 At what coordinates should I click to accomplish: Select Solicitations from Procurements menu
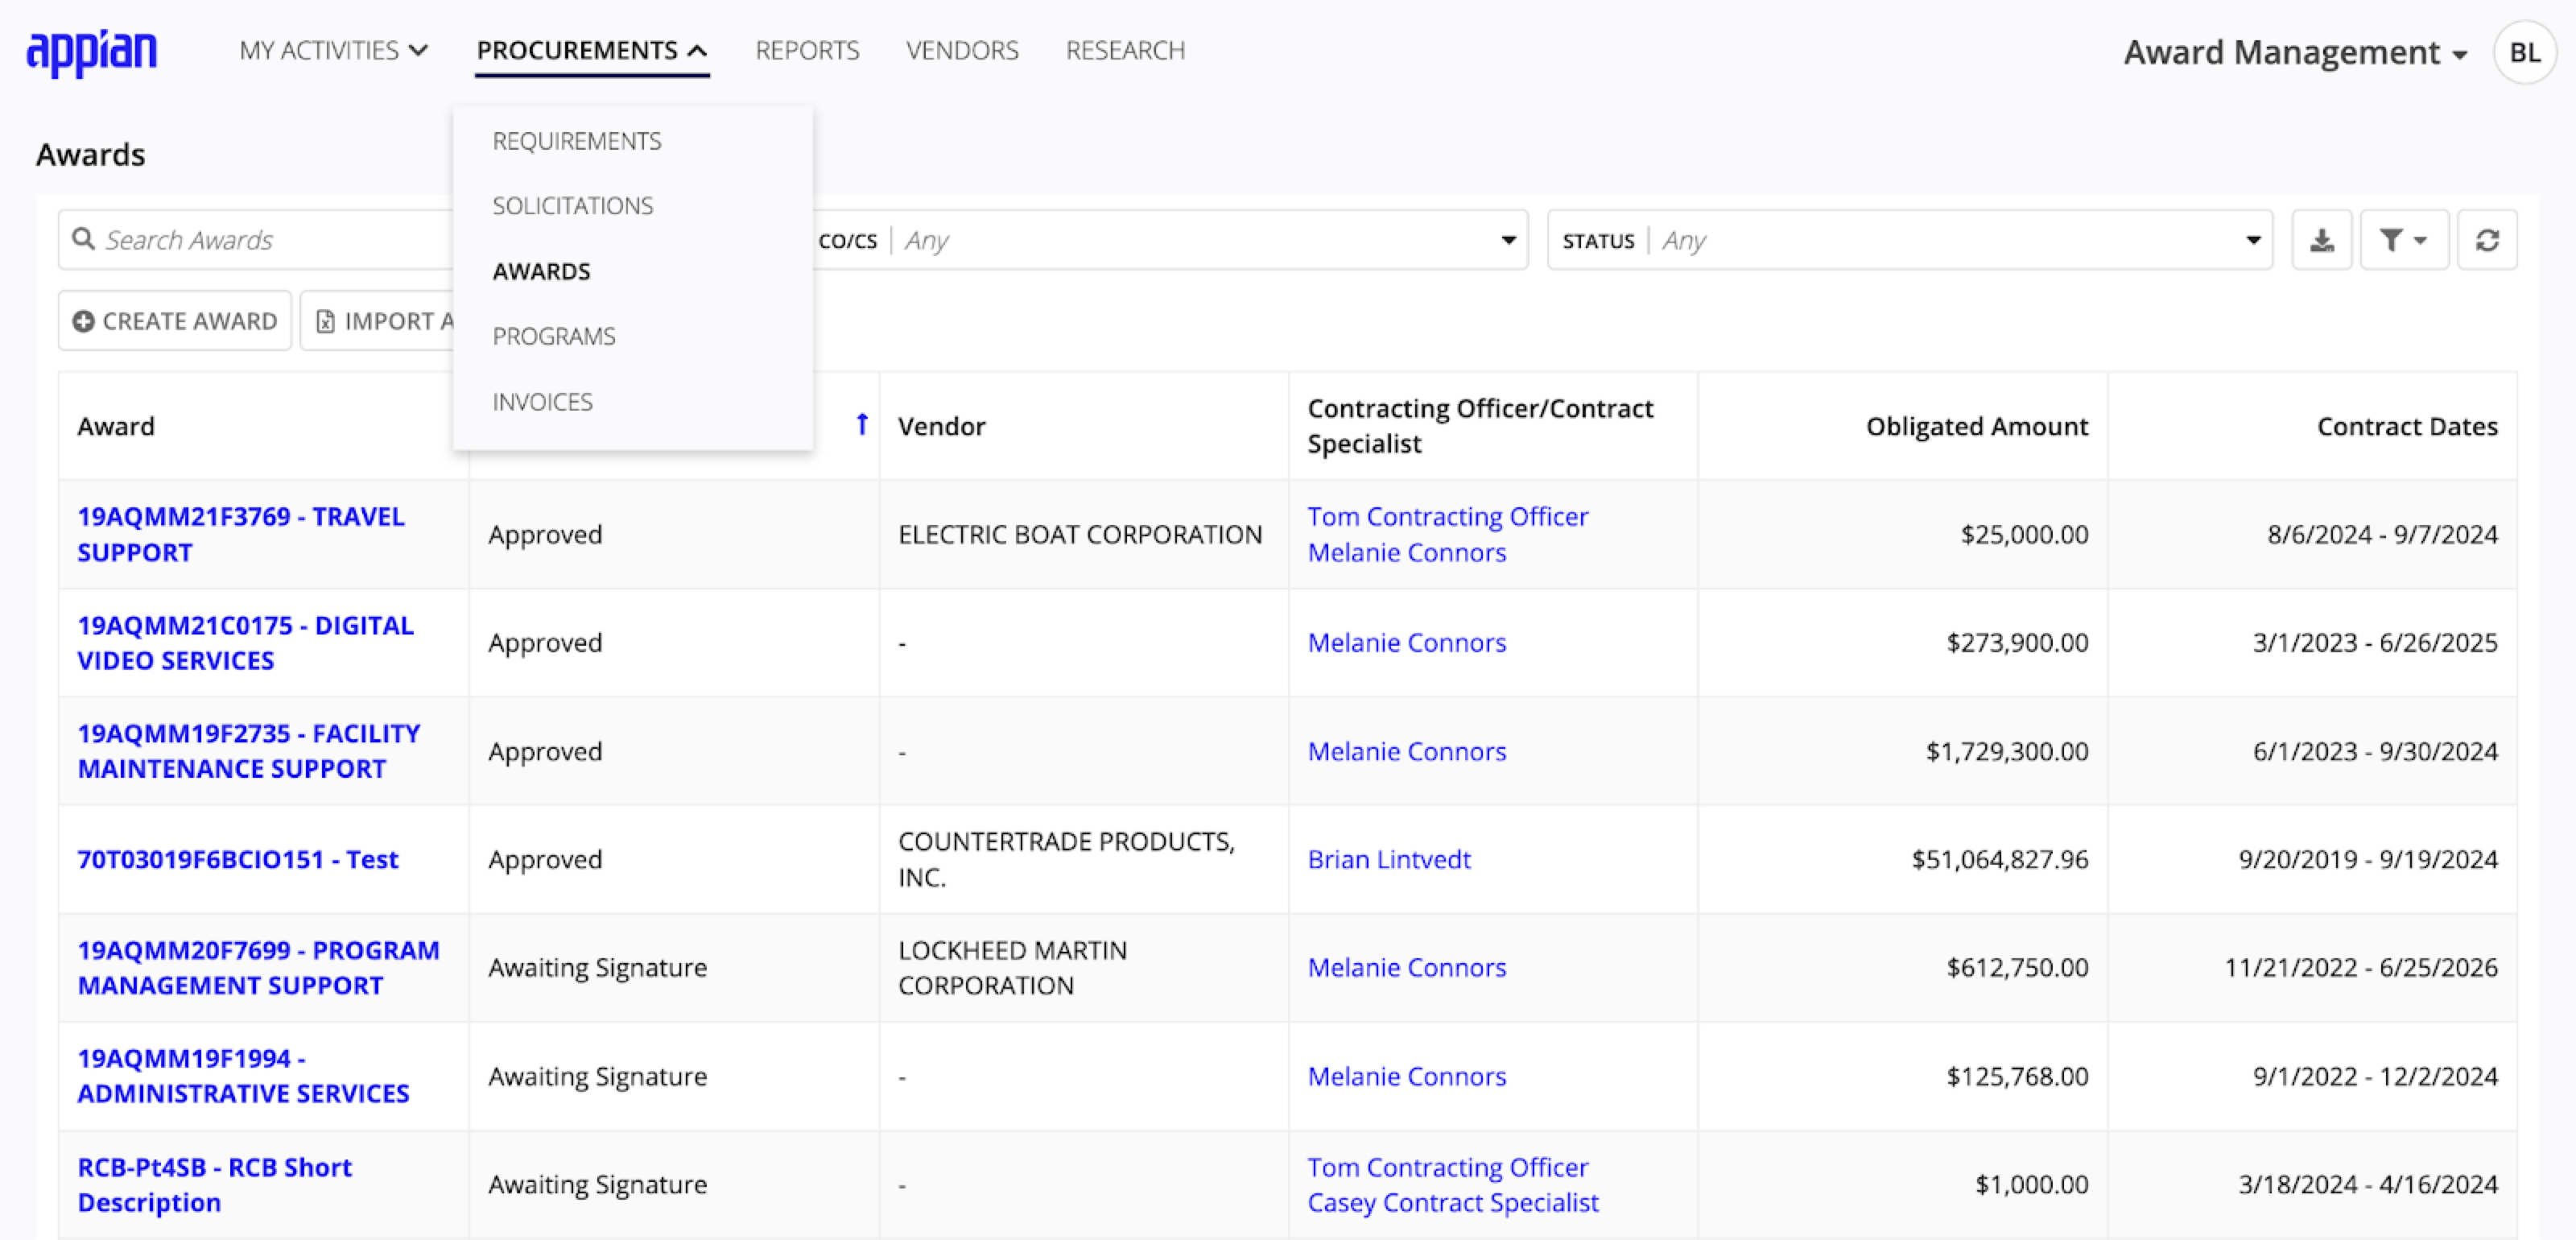pyautogui.click(x=573, y=206)
